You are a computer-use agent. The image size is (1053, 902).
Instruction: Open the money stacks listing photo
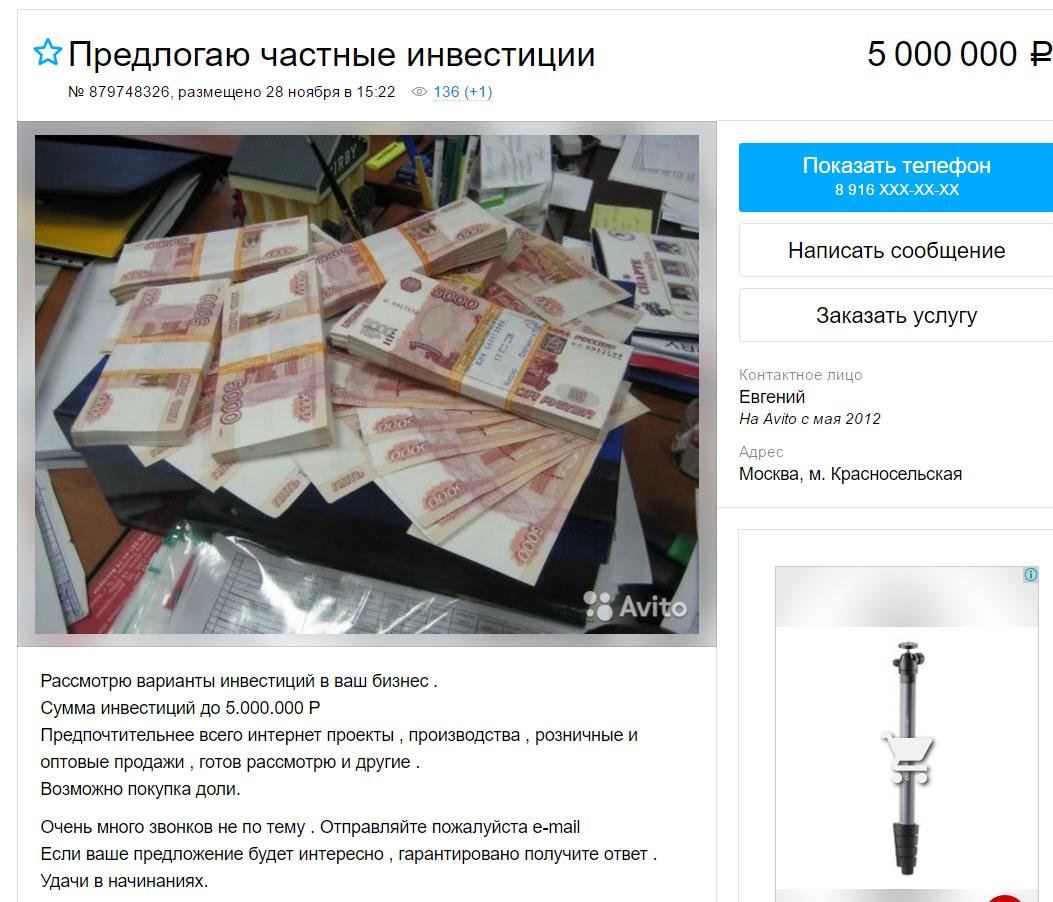pos(367,384)
